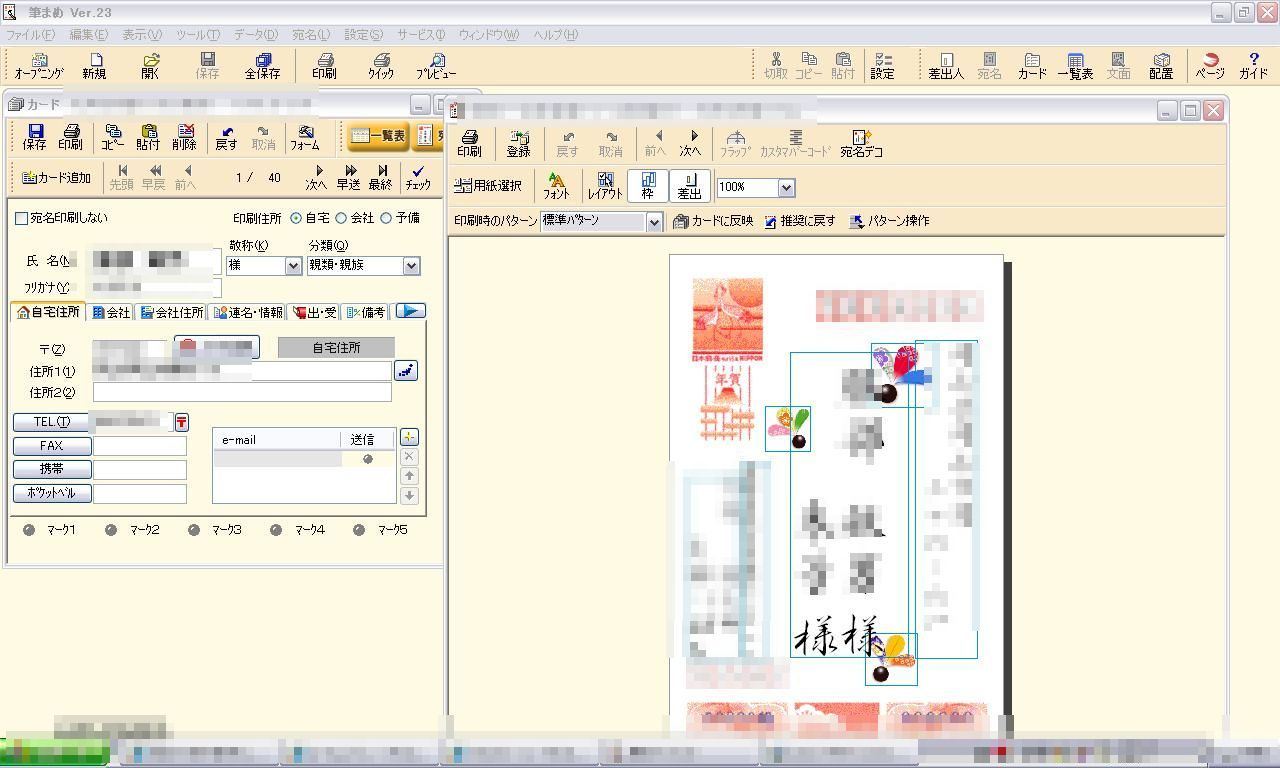Image resolution: width=1280 pixels, height=768 pixels.
Task: Click the FAX button
Action: coord(51,446)
